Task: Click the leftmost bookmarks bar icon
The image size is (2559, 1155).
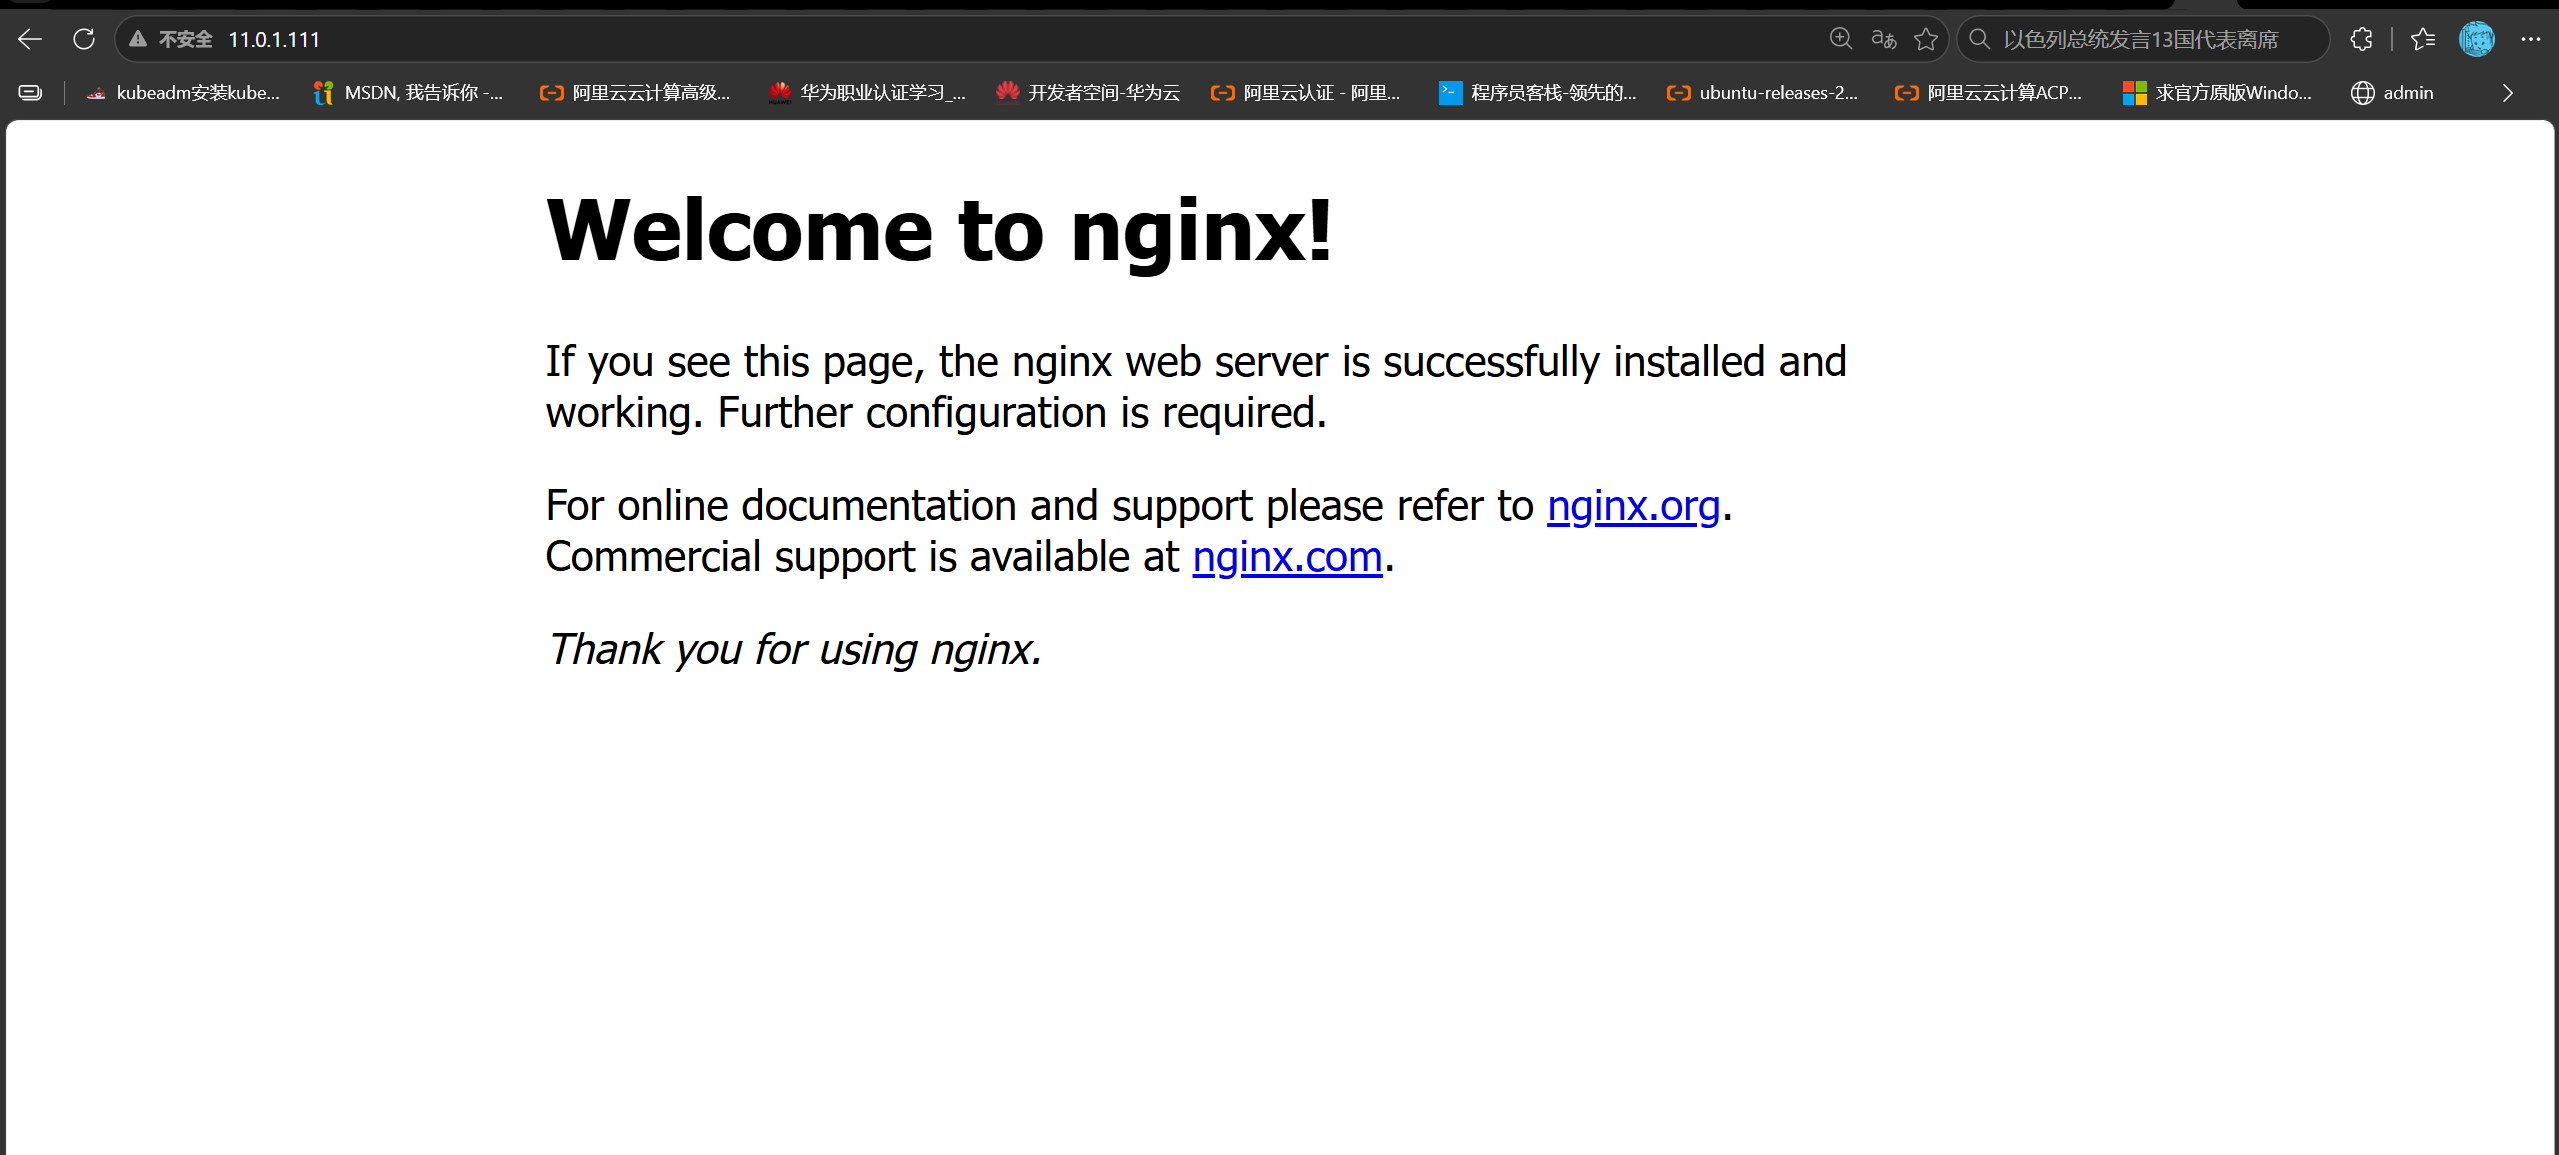Action: [30, 93]
